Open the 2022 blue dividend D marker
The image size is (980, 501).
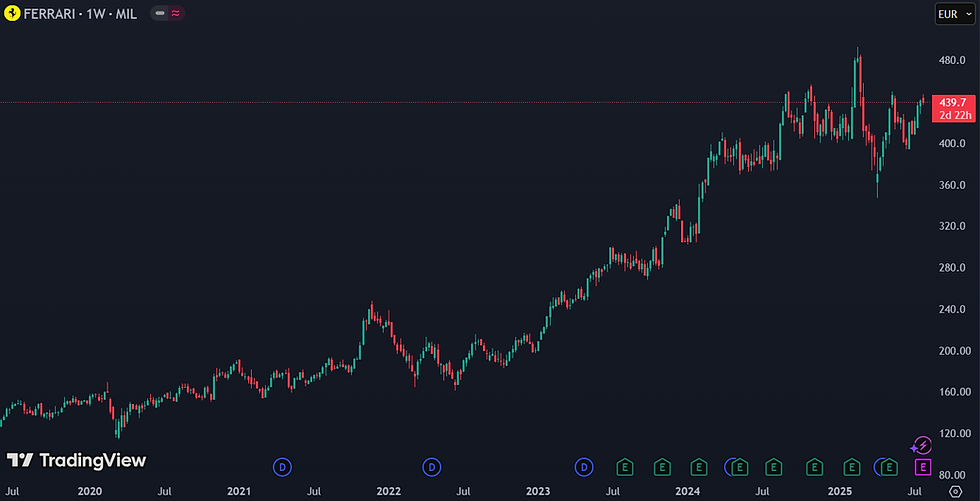[x=431, y=467]
